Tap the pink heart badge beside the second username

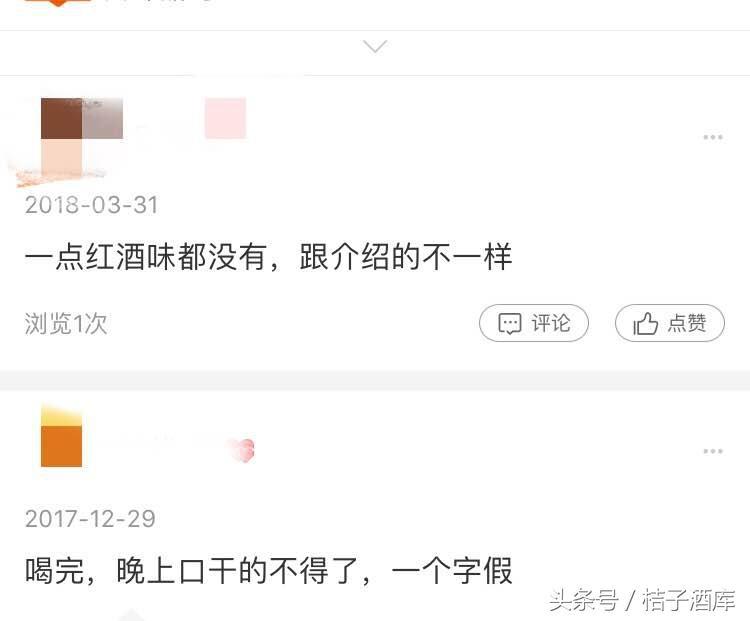pyautogui.click(x=243, y=451)
